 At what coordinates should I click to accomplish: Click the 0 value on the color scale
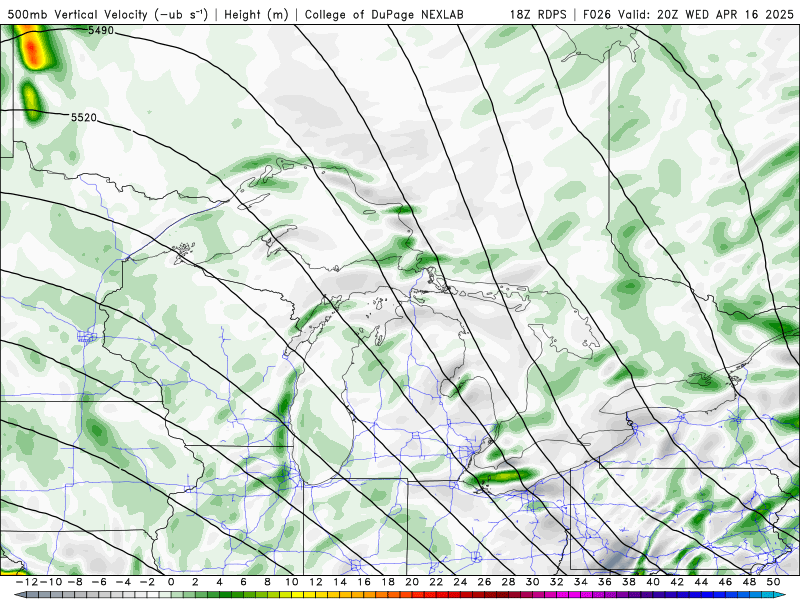point(171,582)
